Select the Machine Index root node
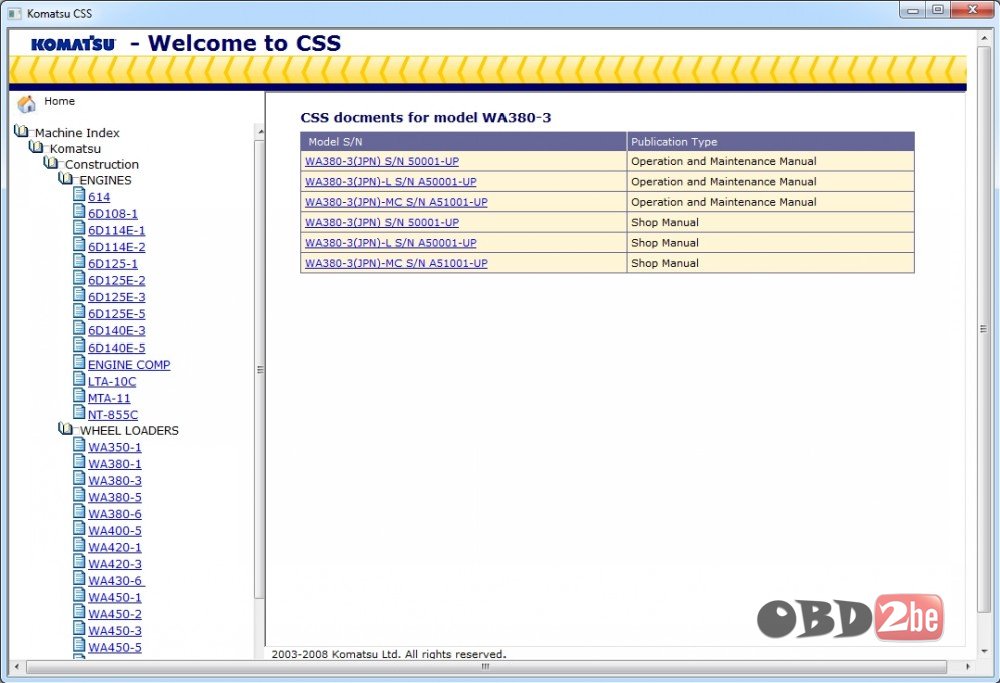The height and width of the screenshot is (683, 1000). (x=77, y=133)
